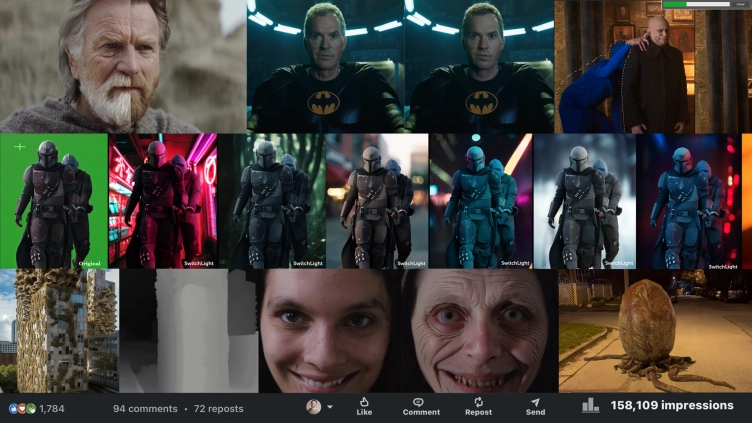This screenshot has width=752, height=423.
Task: Open the Comment speech bubble icon
Action: click(x=420, y=402)
